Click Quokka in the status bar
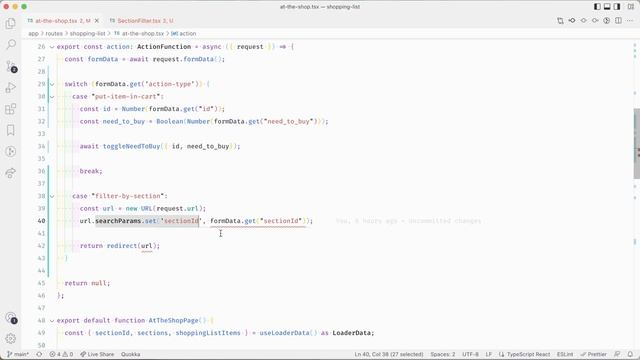This screenshot has height=360, width=640. [x=131, y=354]
